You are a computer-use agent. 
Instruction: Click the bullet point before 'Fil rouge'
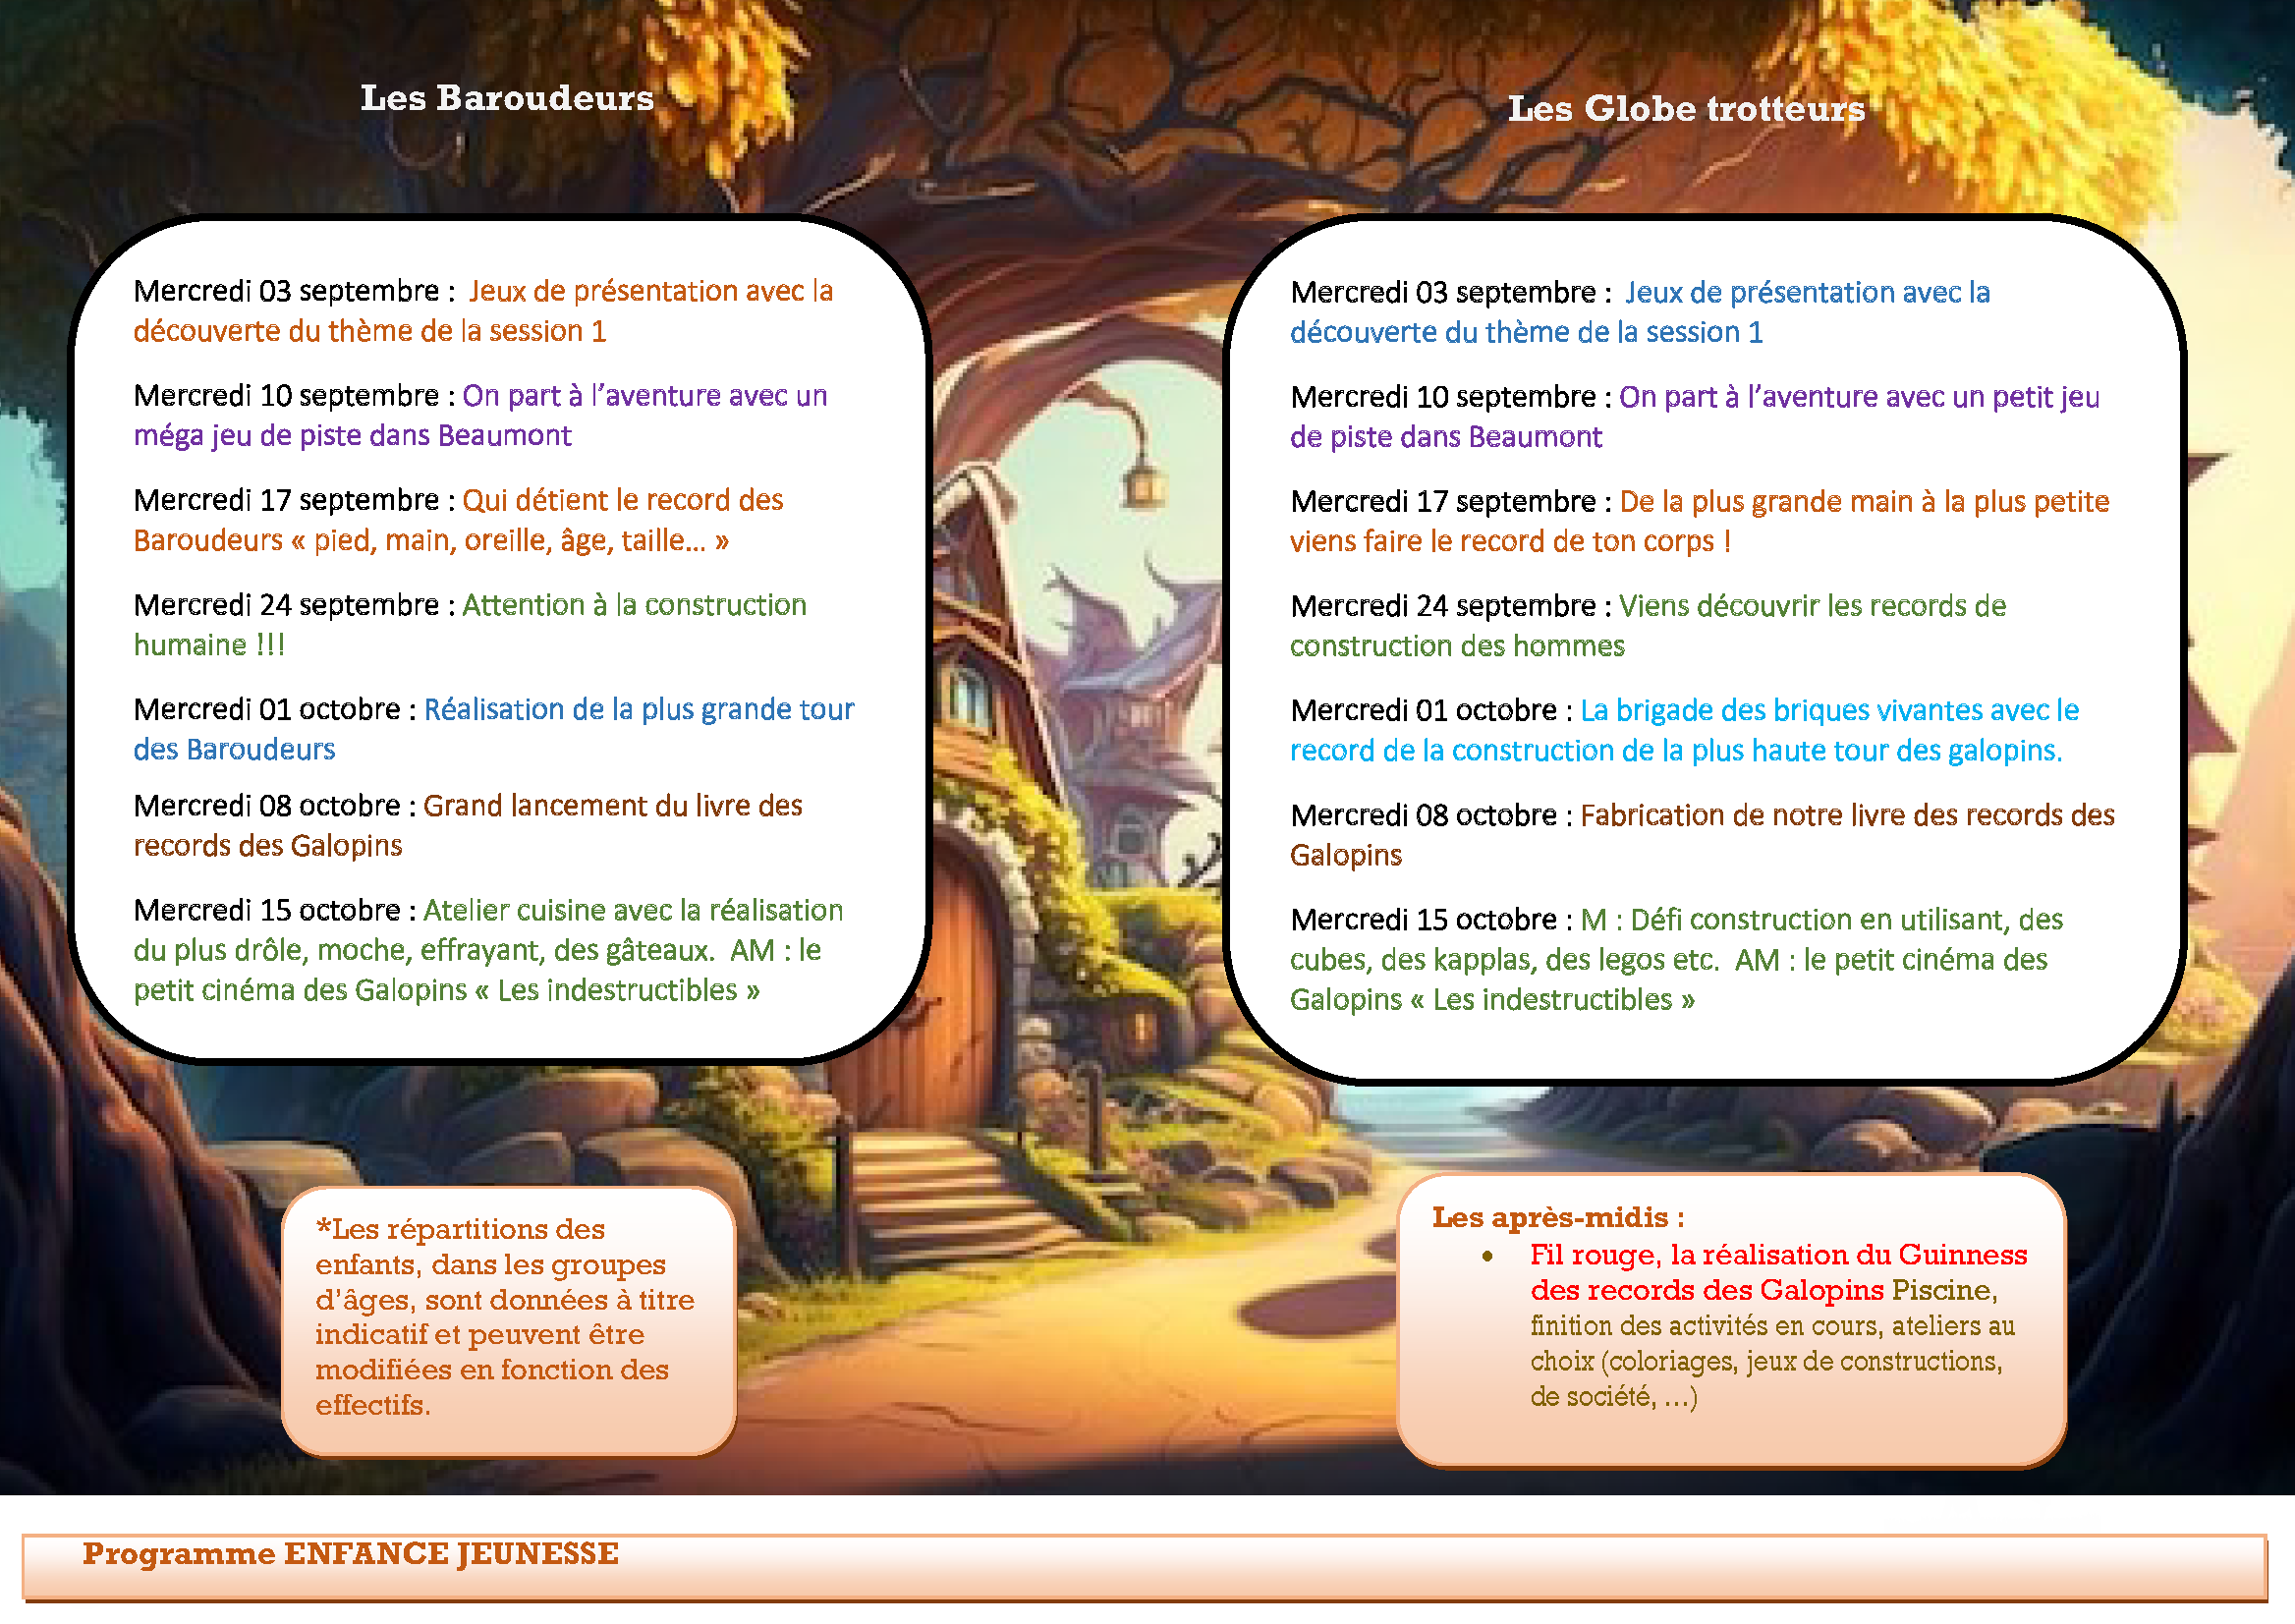[1488, 1257]
